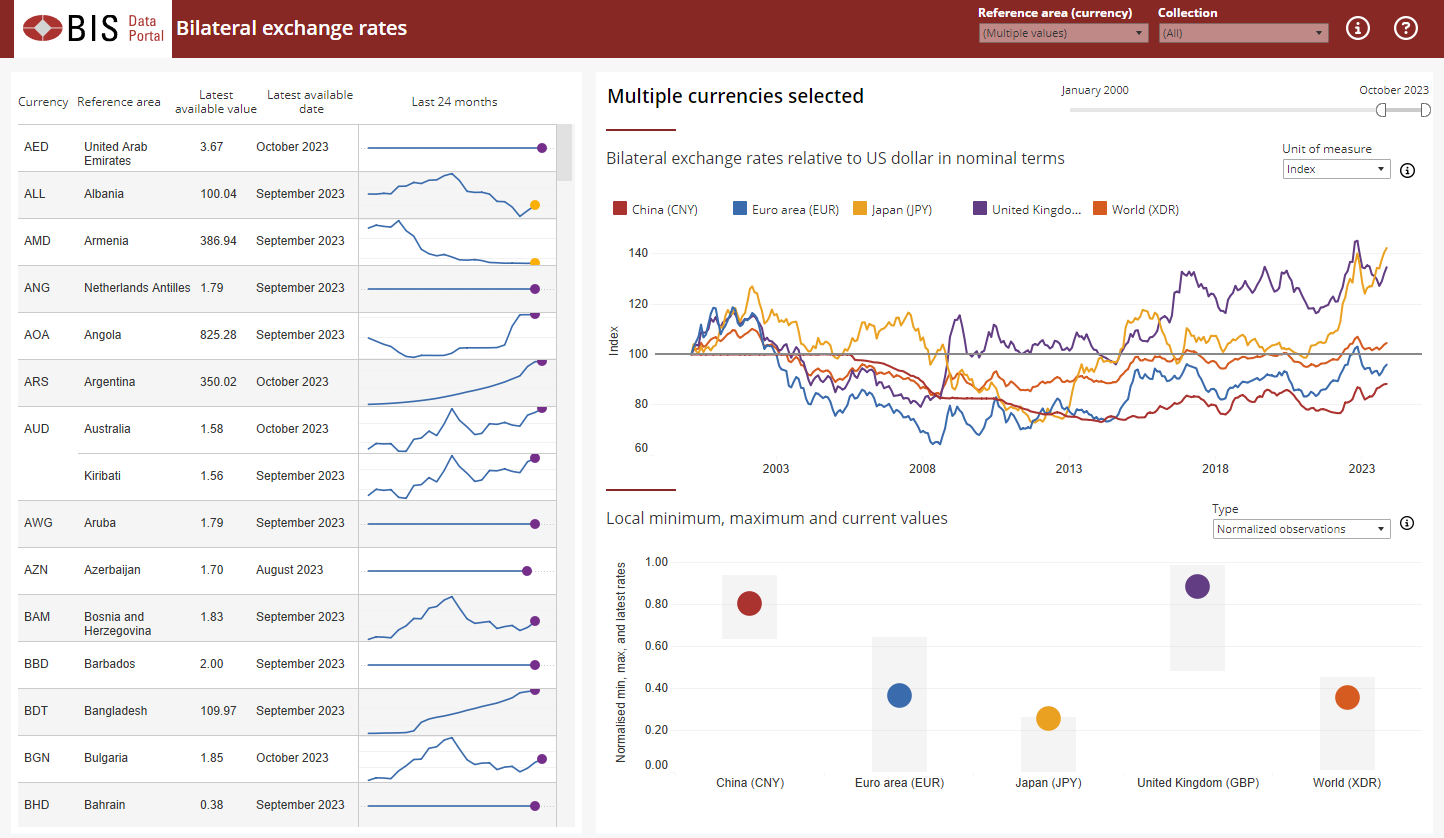Click the purple marker on AED sparkline

[542, 148]
